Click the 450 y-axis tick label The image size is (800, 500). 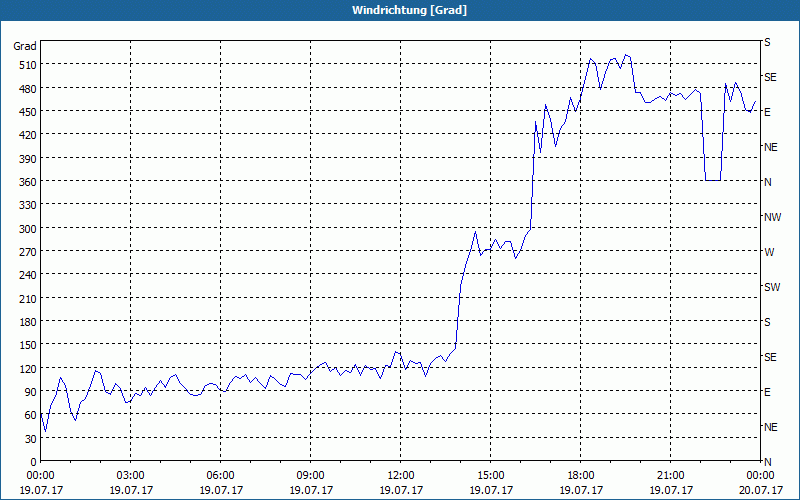click(x=28, y=112)
